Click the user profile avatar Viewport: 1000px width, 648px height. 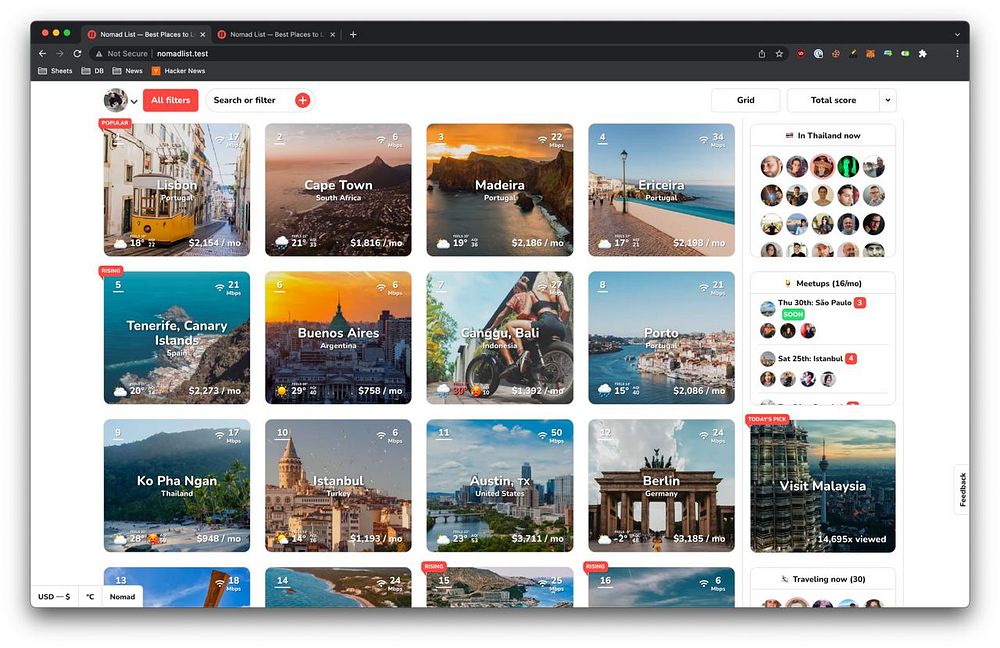pyautogui.click(x=115, y=100)
